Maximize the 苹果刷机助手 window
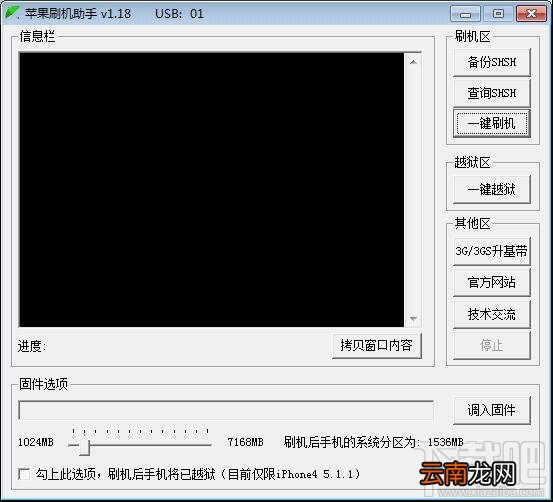Viewport: 553px width, 502px height. pyautogui.click(x=498, y=14)
